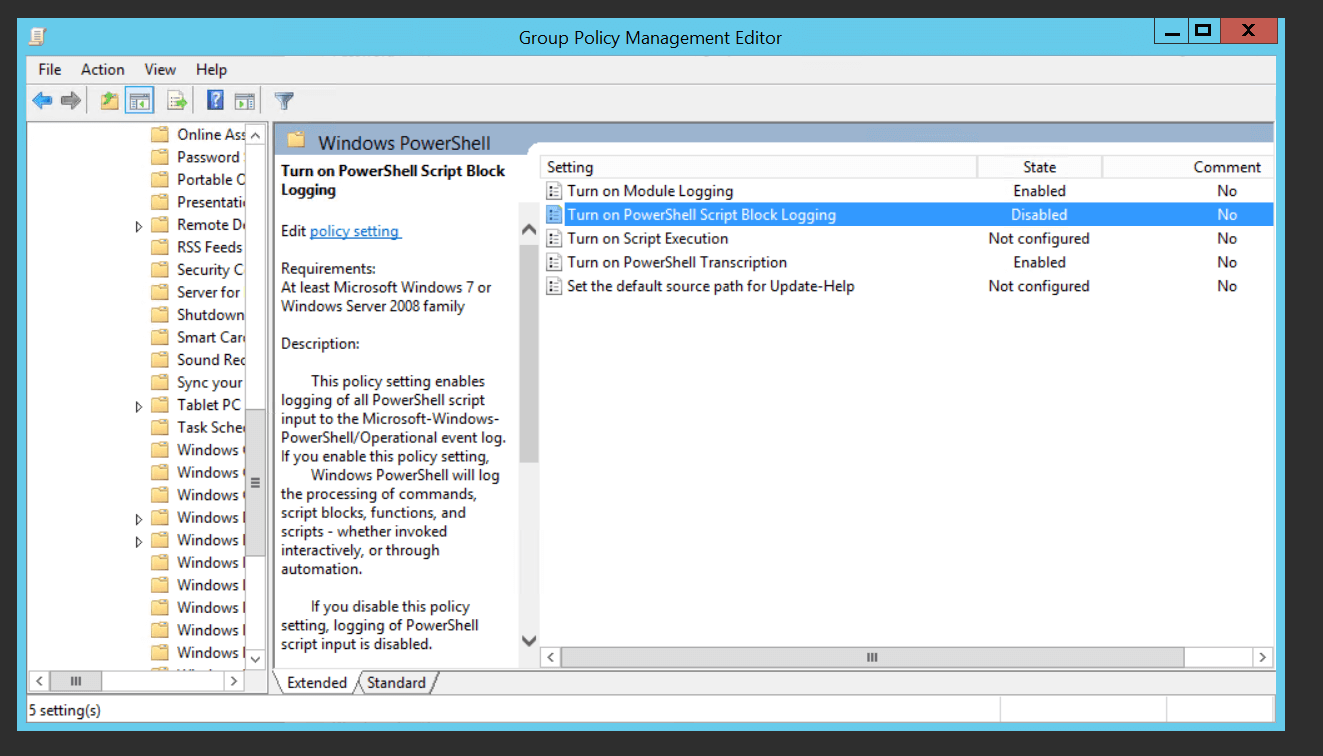Click the policy icon beside Turn on Script Execution
This screenshot has height=756, width=1323.
[554, 238]
